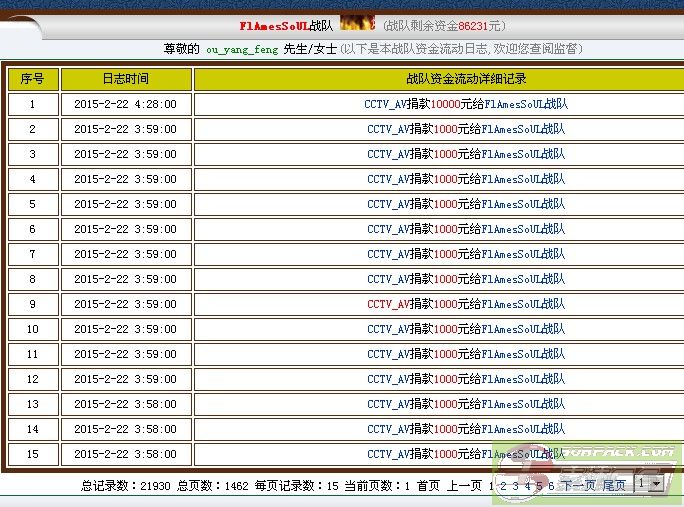This screenshot has height=507, width=684.
Task: Click the first page link (首页)
Action: 428,485
